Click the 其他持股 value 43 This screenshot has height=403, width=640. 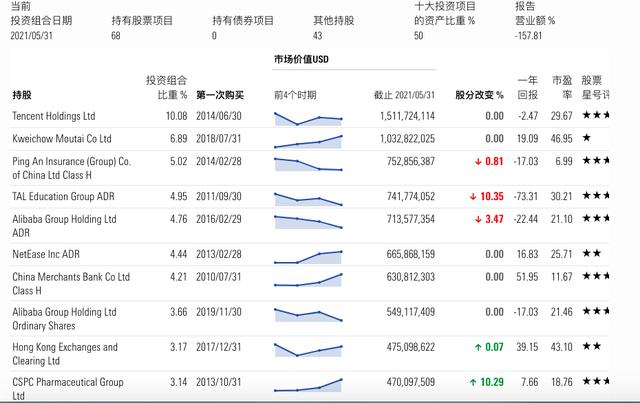[x=317, y=36]
